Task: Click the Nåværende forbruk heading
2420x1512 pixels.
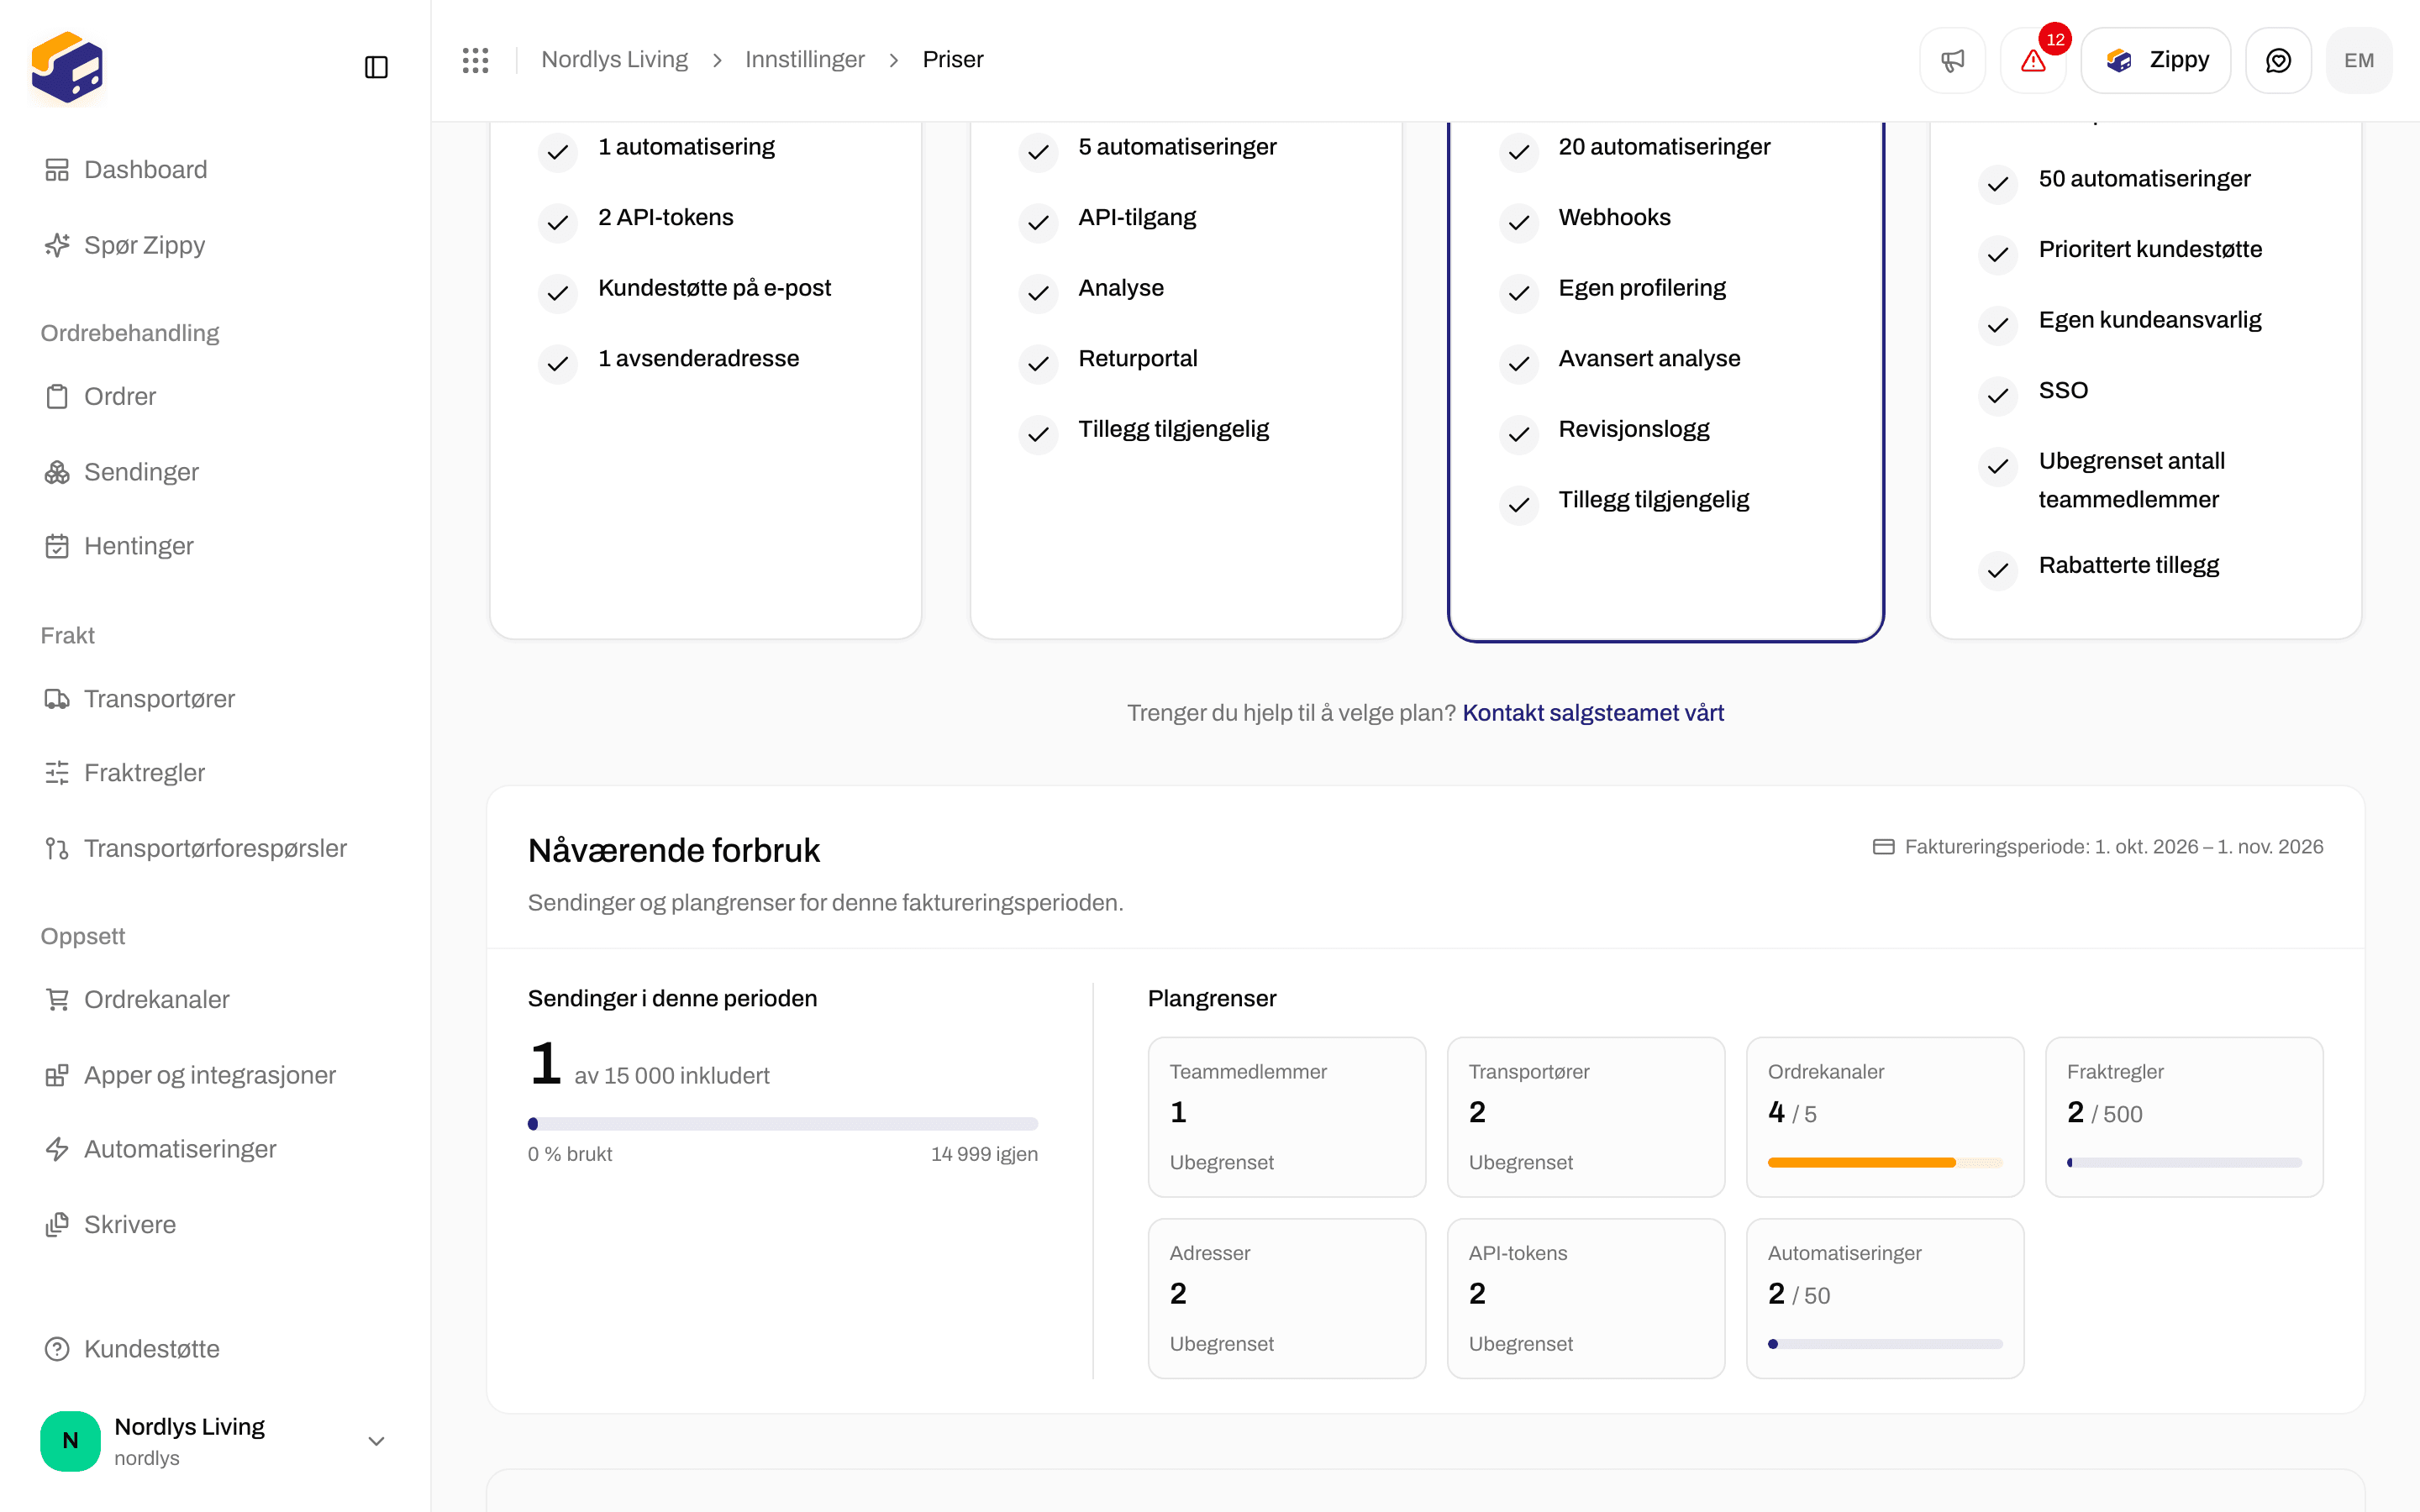Action: tap(674, 850)
